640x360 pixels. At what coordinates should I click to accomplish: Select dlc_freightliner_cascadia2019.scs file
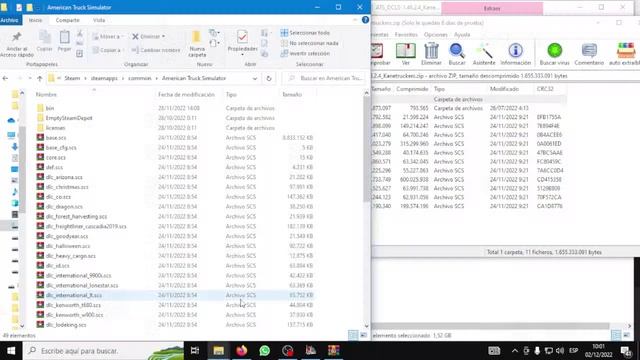point(86,227)
